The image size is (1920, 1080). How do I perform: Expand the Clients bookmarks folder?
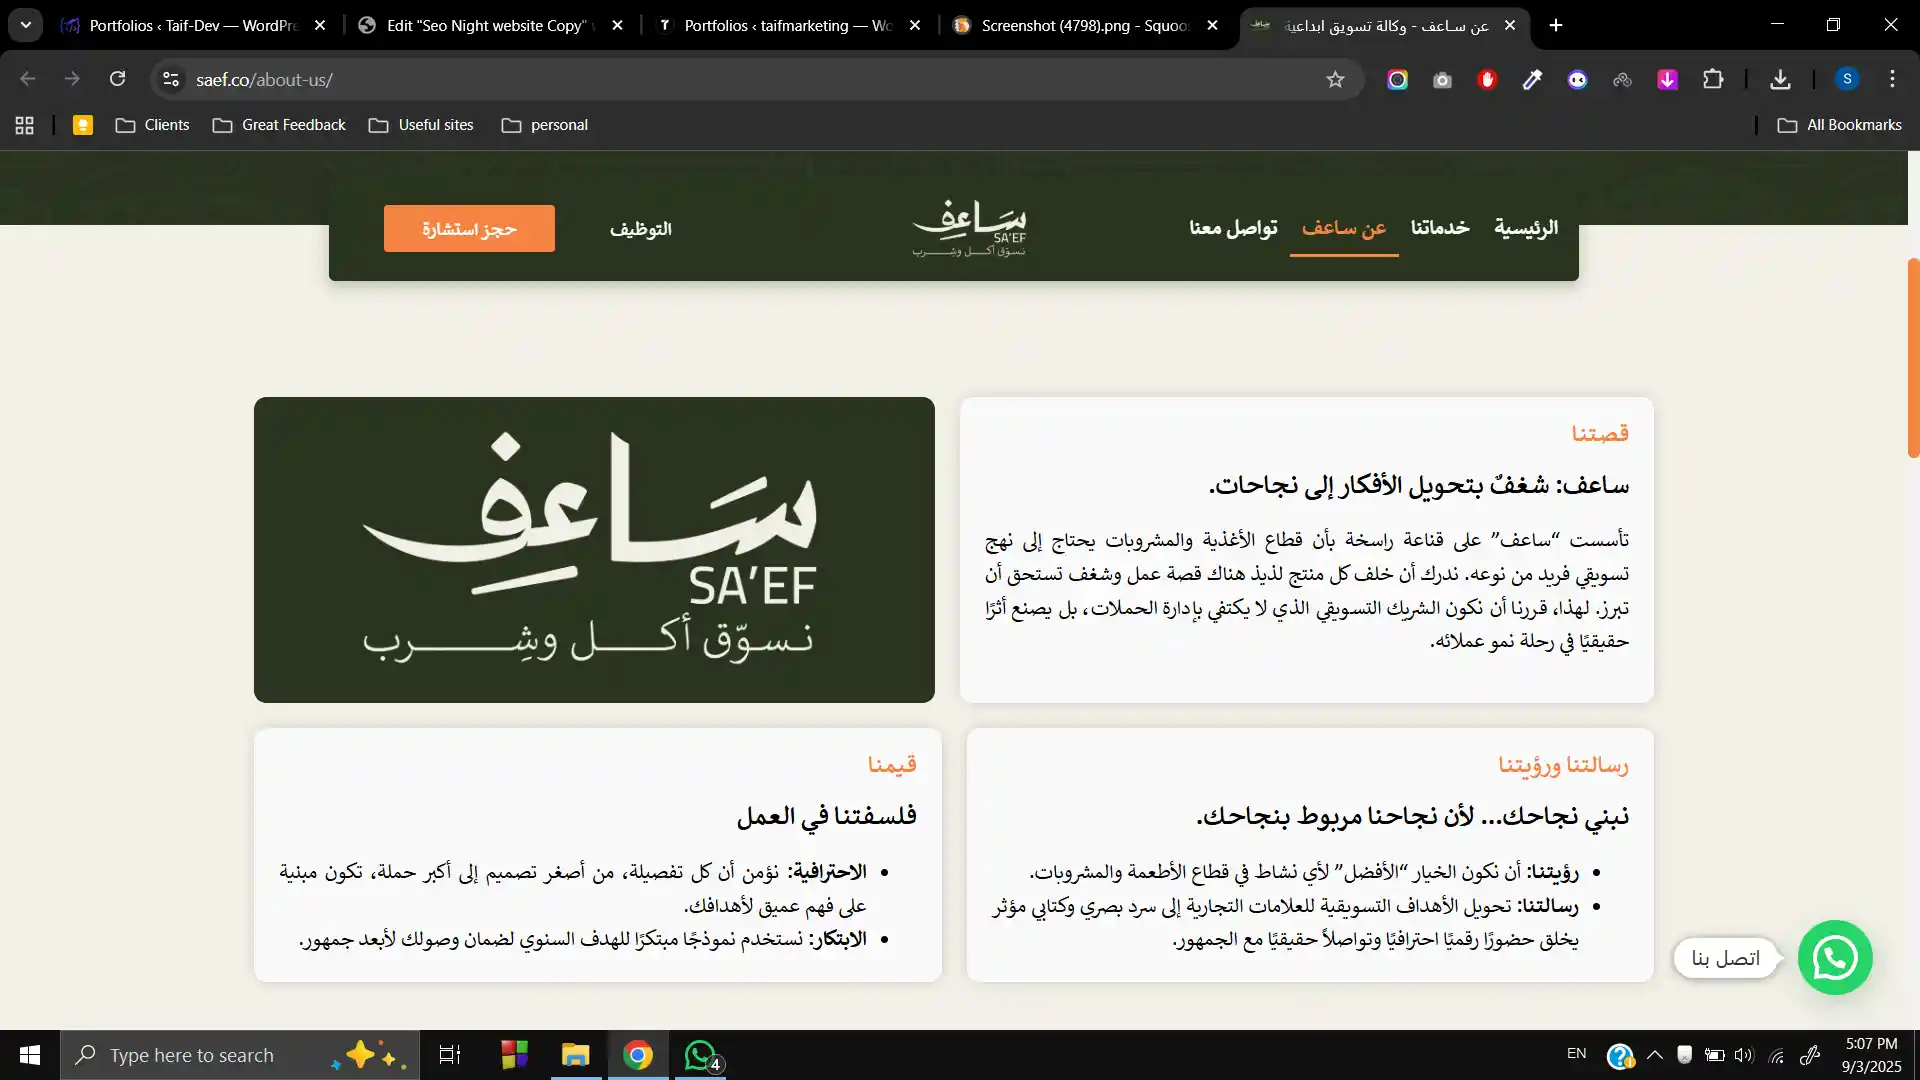point(152,125)
